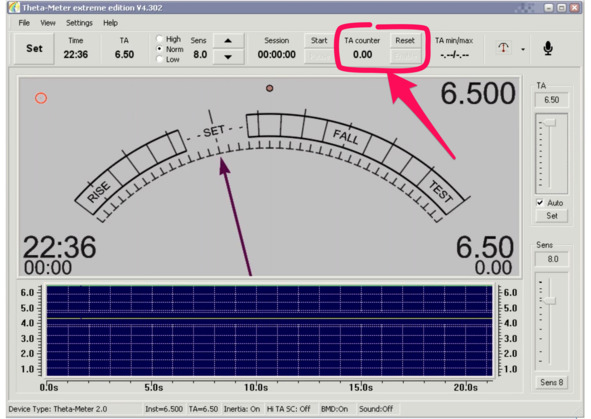
Task: Select the Norm sensitivity radio option
Action: click(x=160, y=49)
